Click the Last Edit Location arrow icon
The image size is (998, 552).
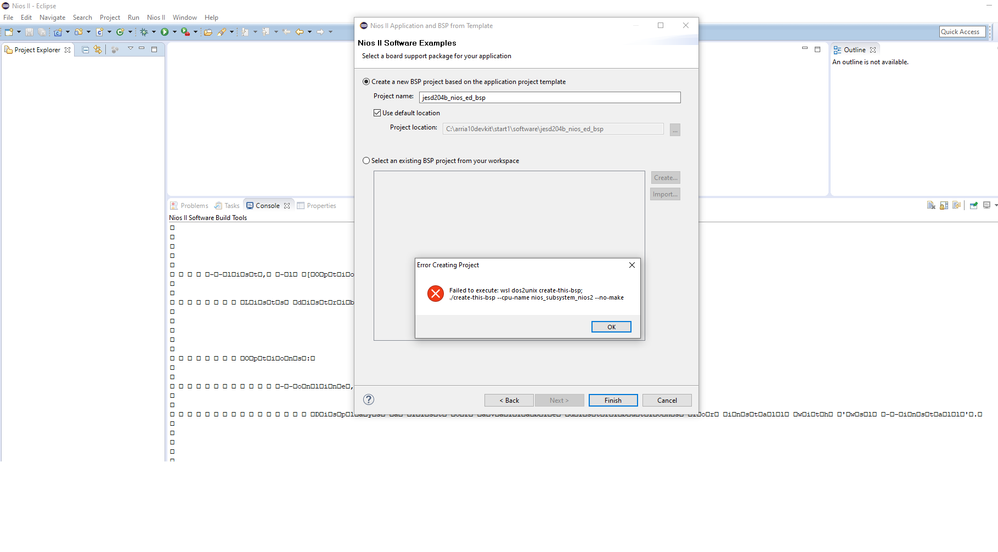click(286, 32)
